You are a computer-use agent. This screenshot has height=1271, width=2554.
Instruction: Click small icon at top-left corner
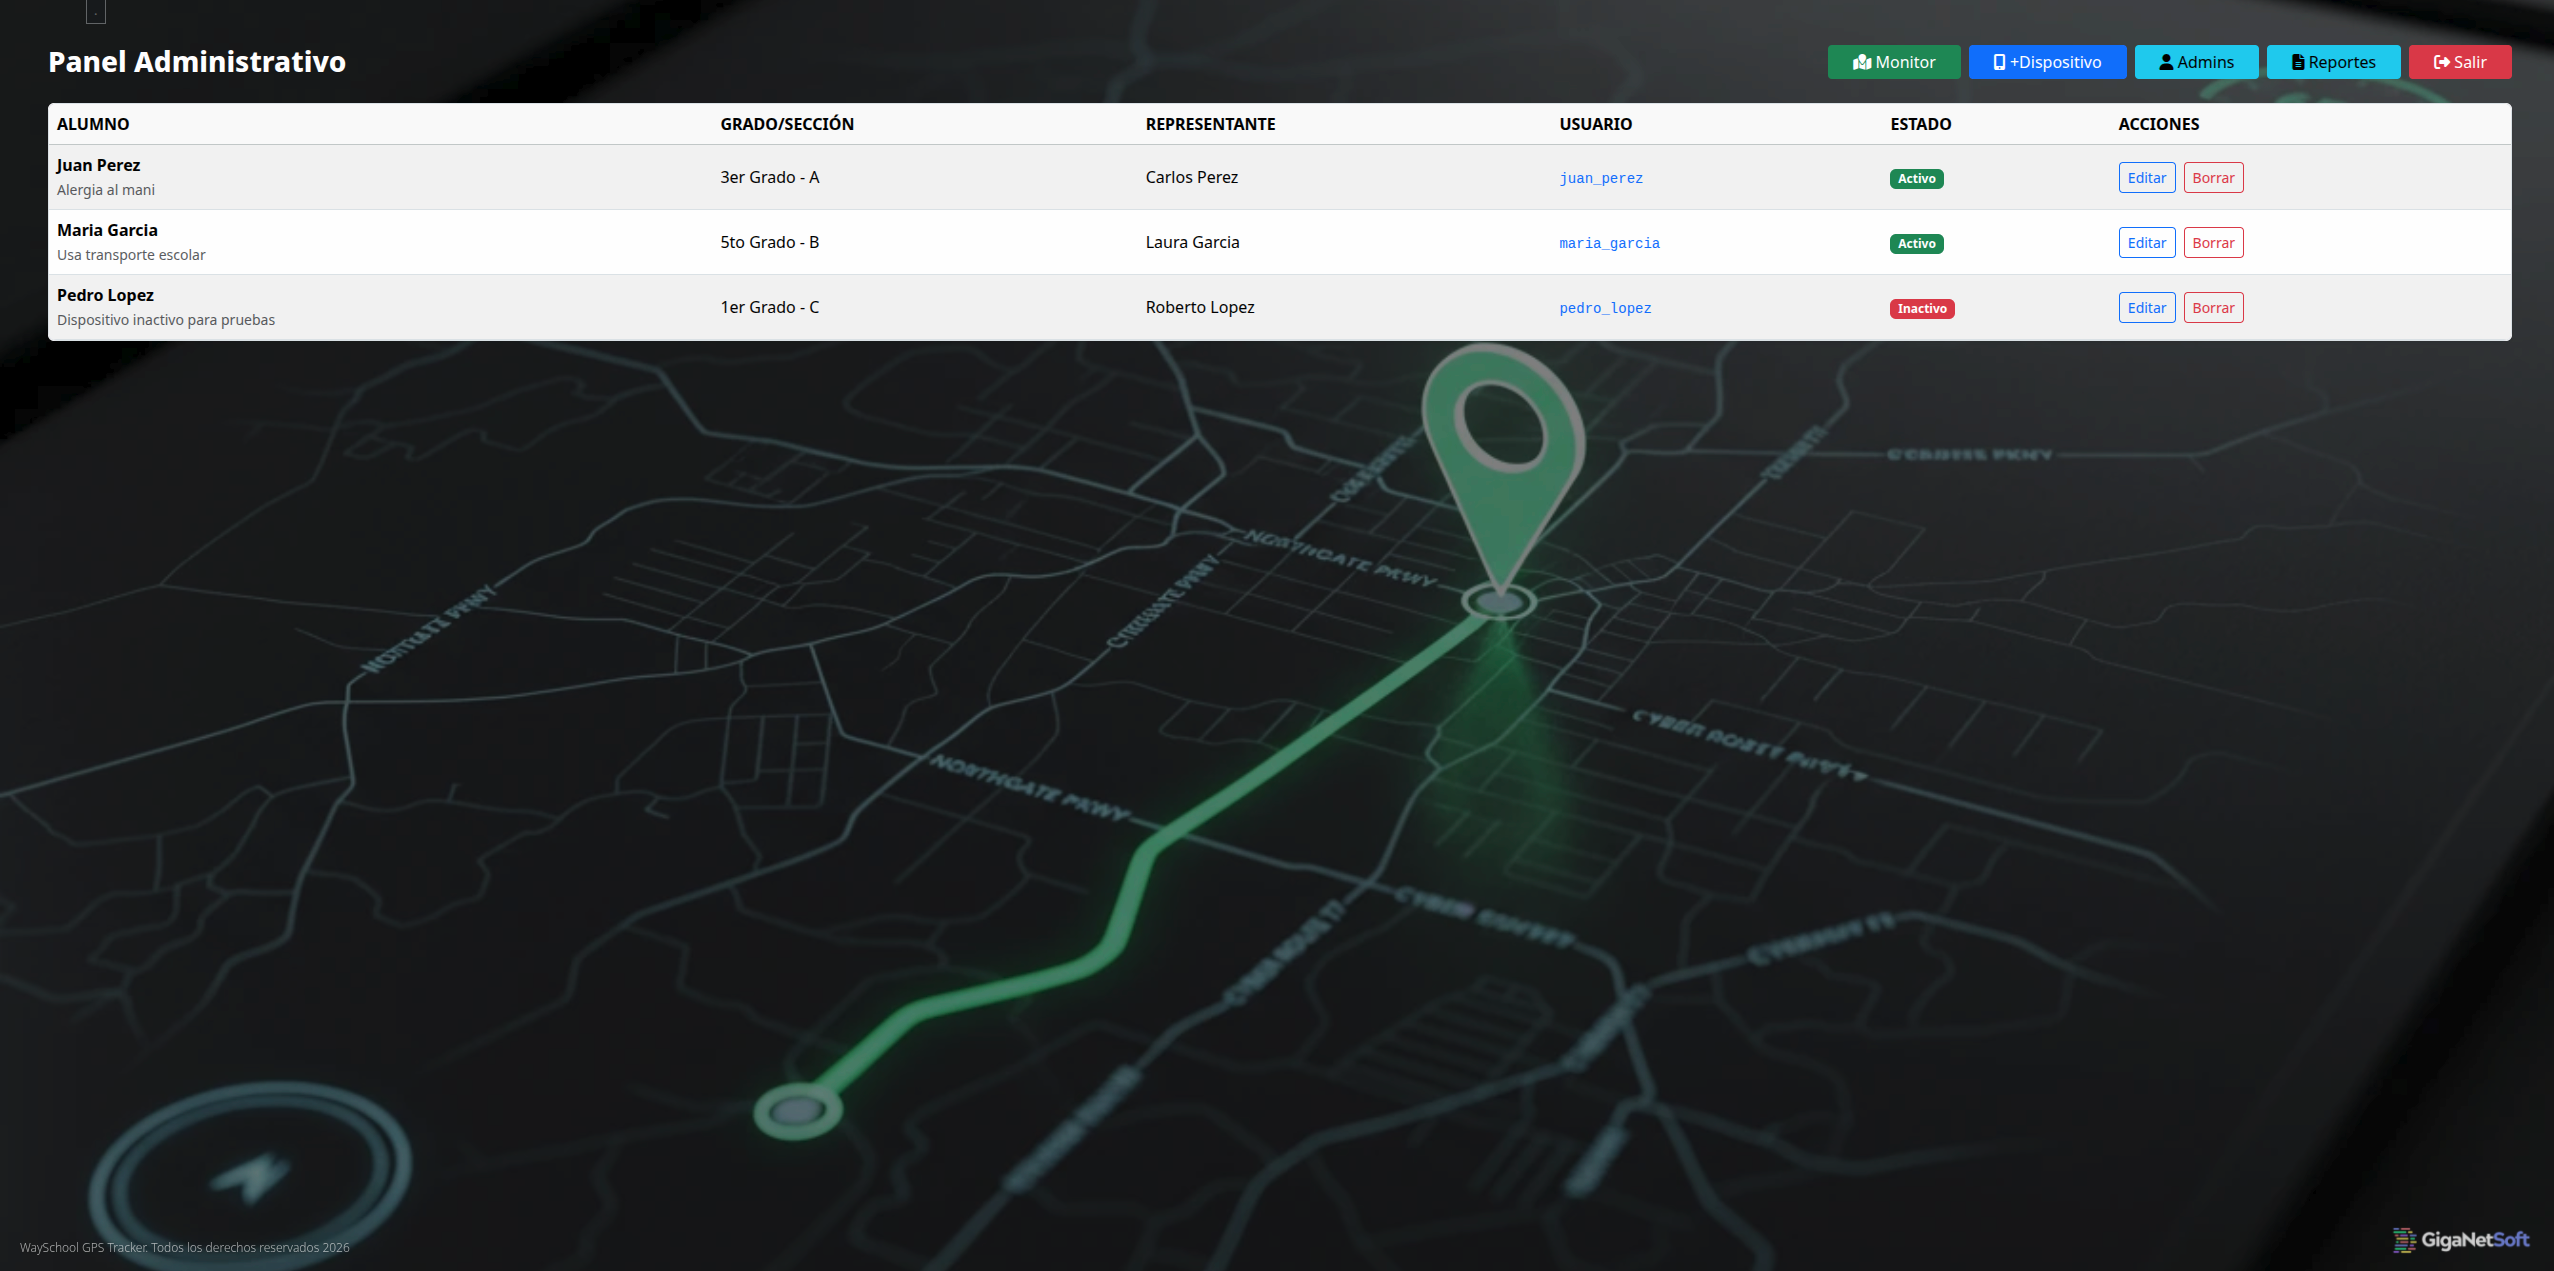click(96, 12)
